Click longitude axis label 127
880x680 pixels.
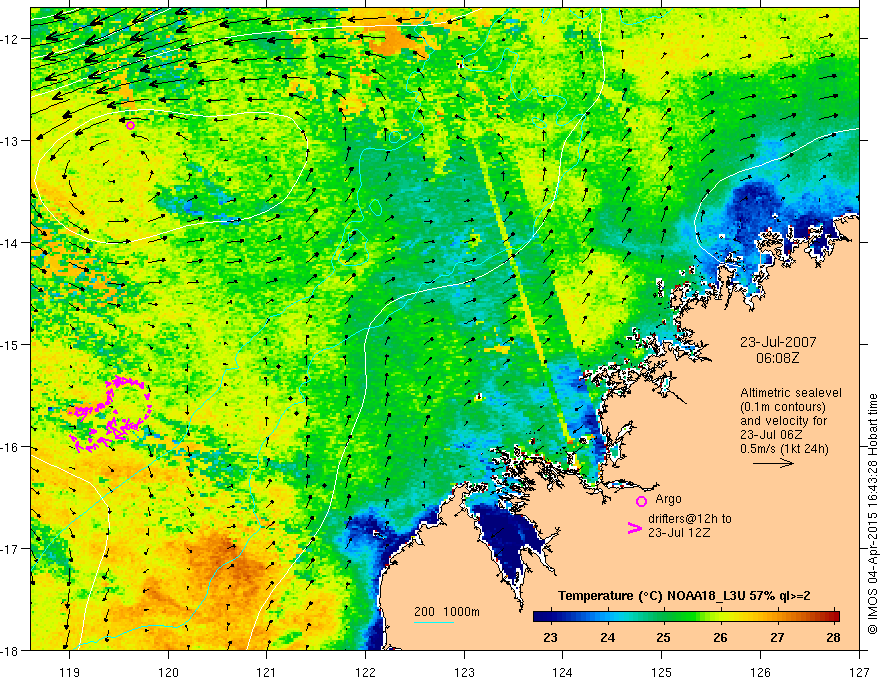pos(859,672)
